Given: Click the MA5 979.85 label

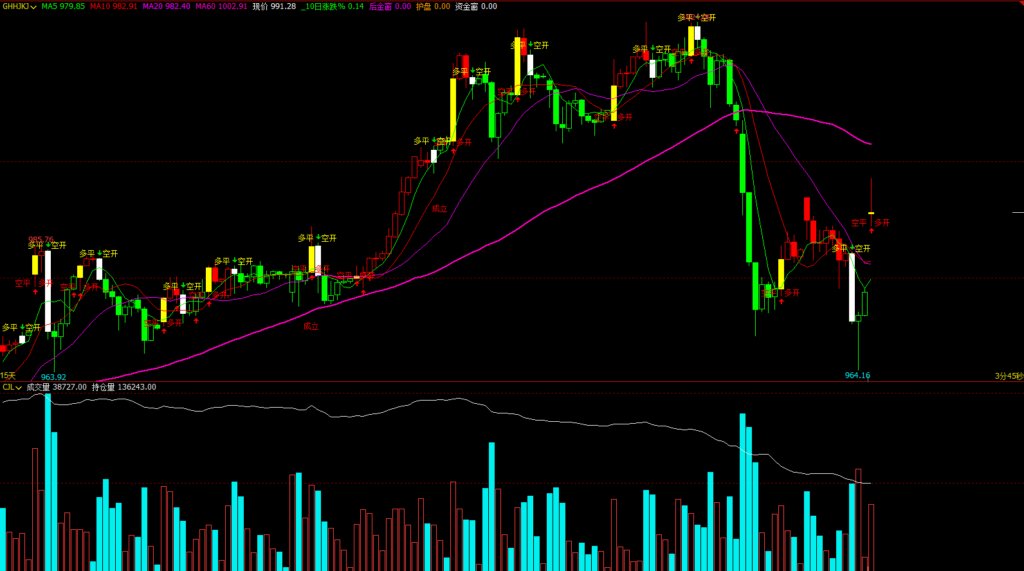Looking at the screenshot, I should pos(63,6).
